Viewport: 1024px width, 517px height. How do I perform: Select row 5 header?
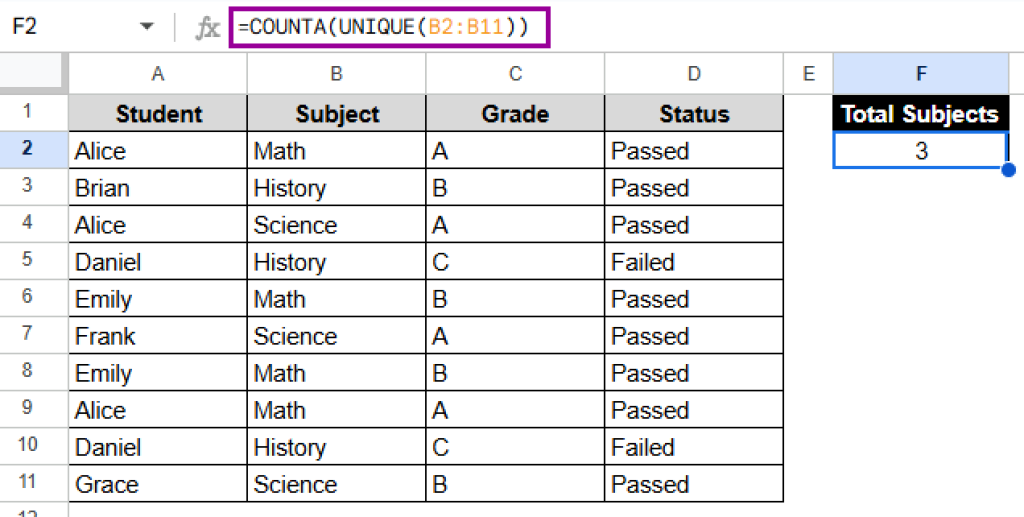click(27, 262)
